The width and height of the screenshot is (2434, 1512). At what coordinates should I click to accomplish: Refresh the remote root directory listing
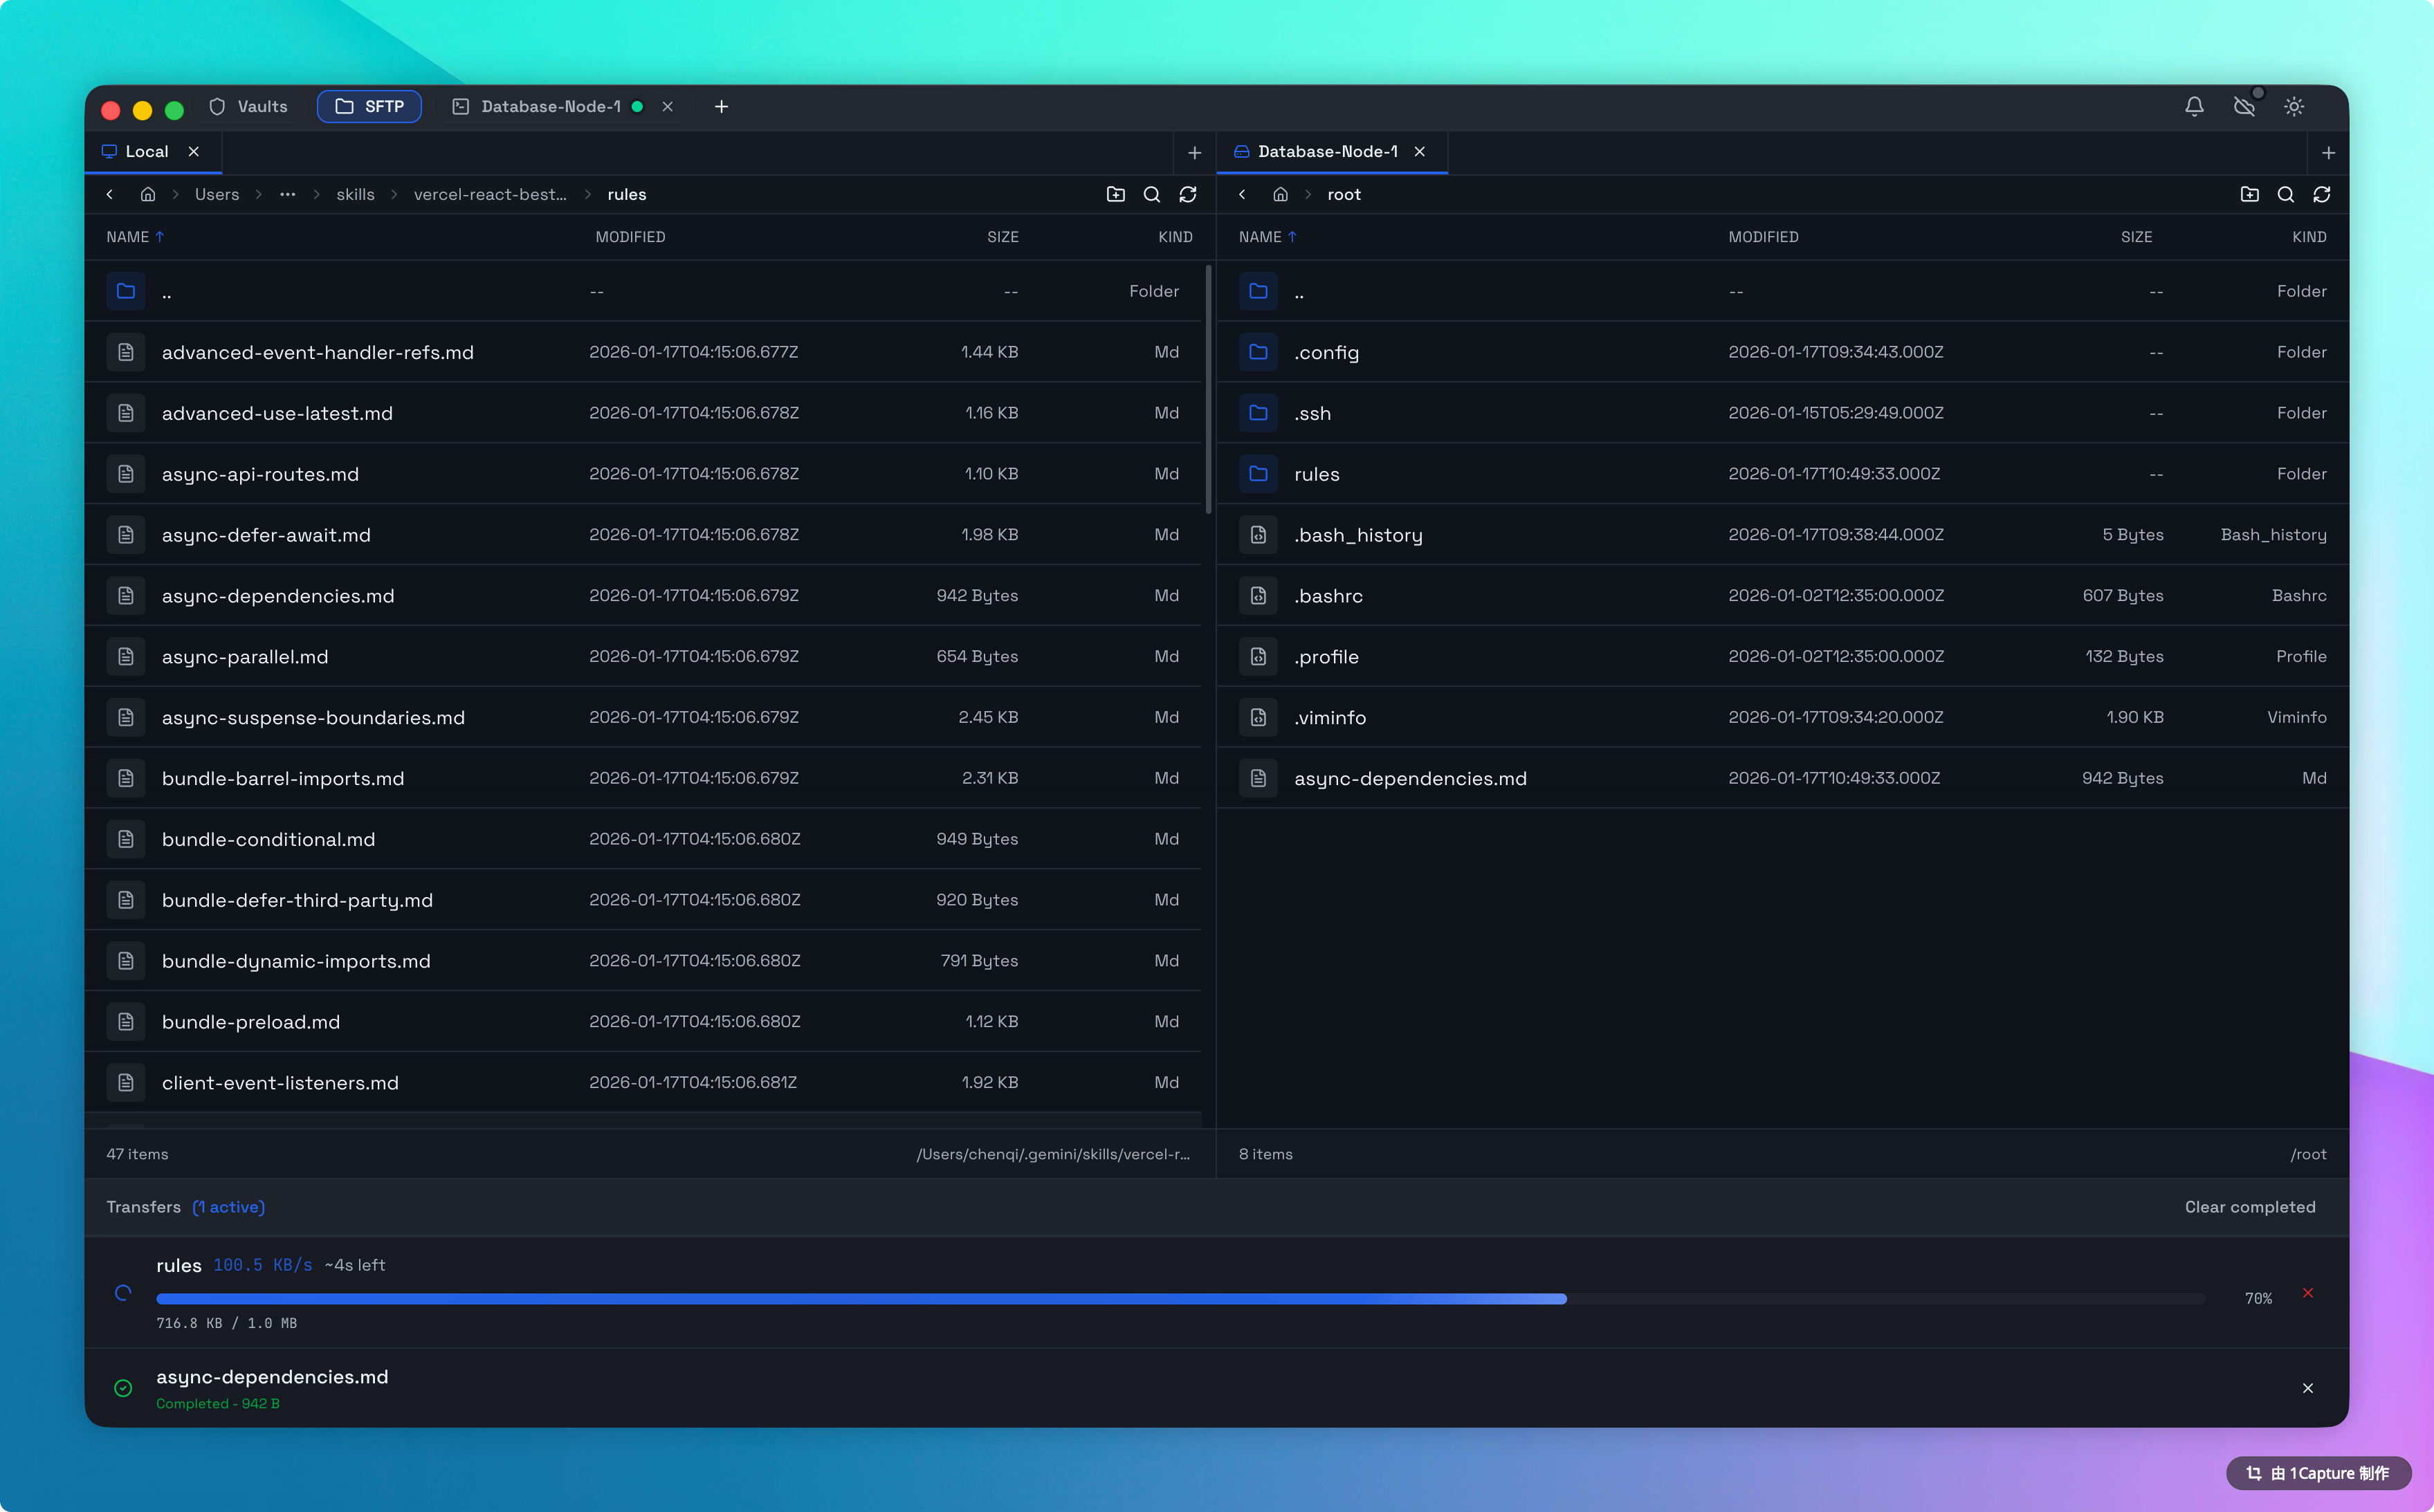point(2322,194)
